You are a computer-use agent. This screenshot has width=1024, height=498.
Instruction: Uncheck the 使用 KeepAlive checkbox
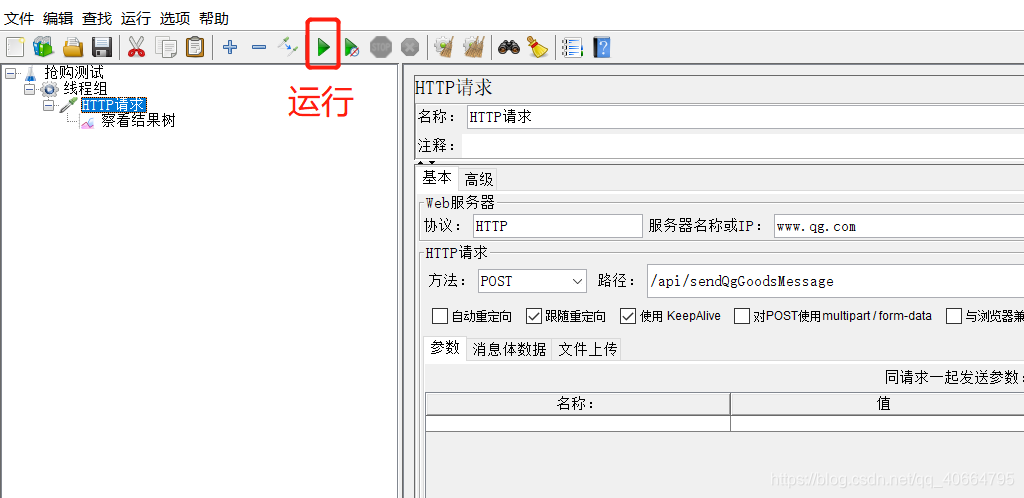click(628, 317)
